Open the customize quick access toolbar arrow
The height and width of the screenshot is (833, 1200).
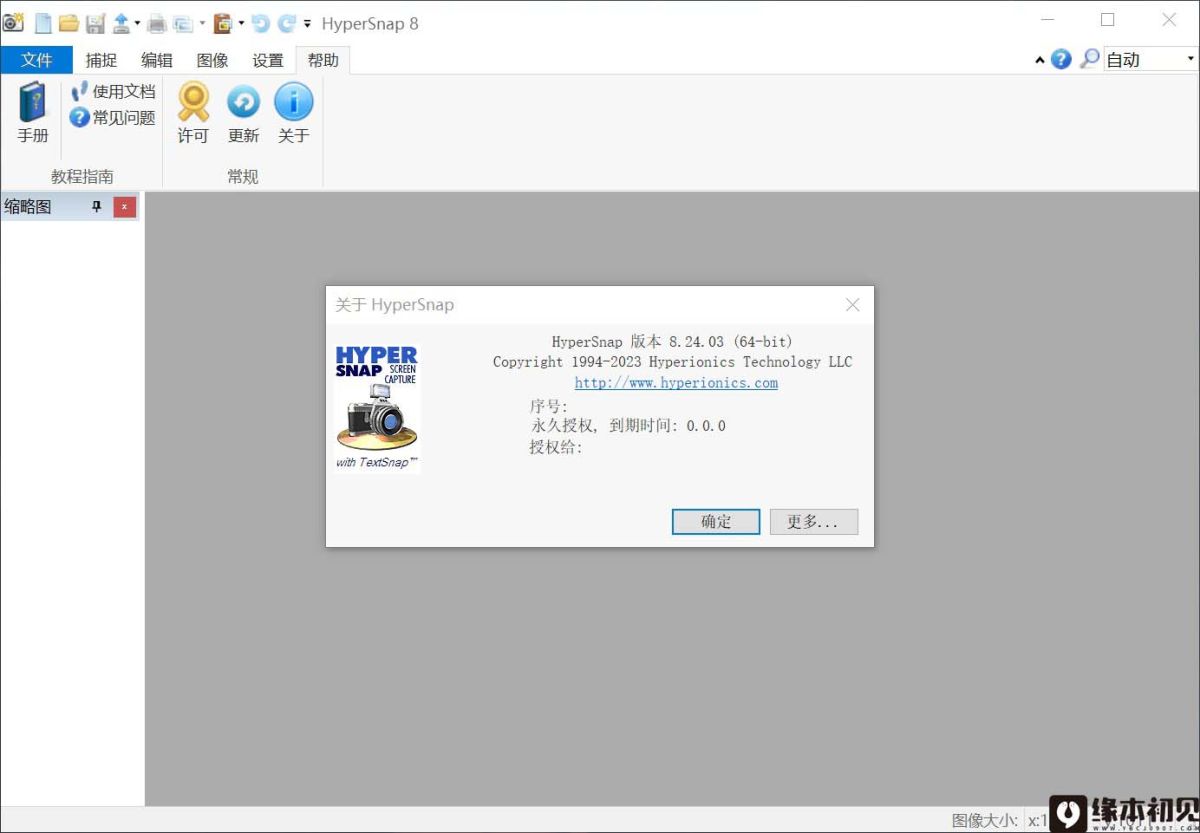point(307,24)
